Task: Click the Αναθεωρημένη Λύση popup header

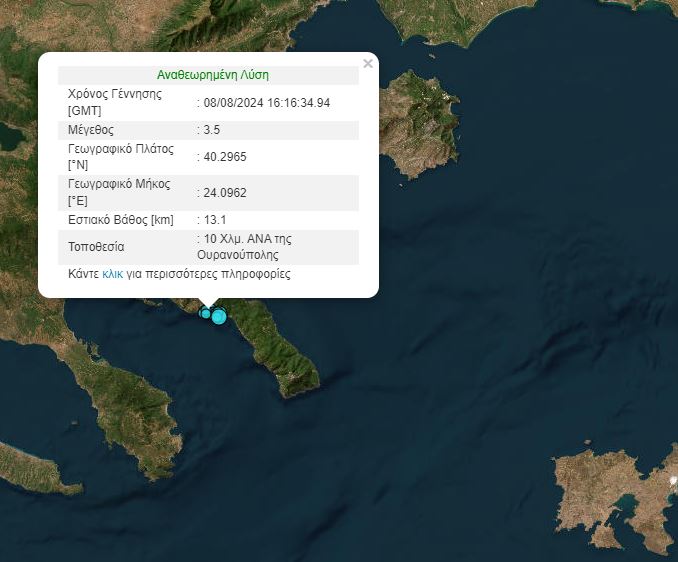Action: [213, 75]
